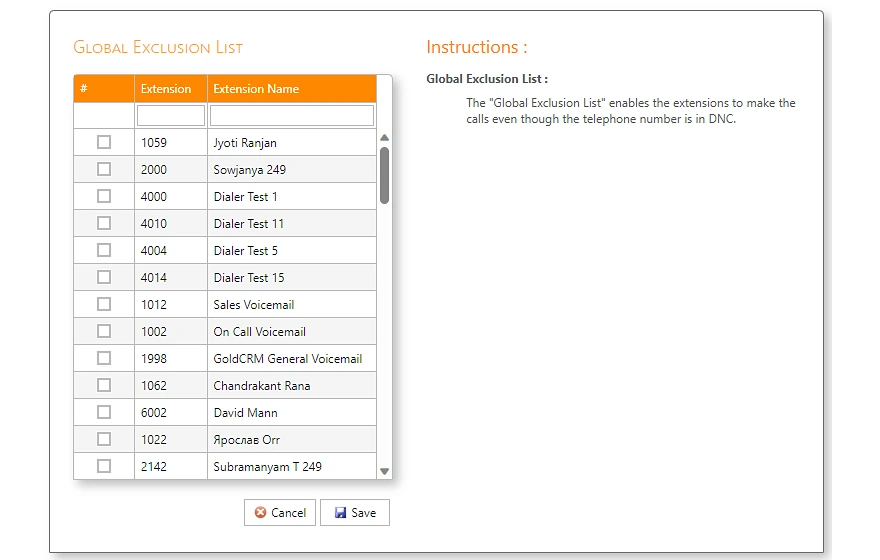Click GoldCRM General Voicemail text

(x=287, y=359)
